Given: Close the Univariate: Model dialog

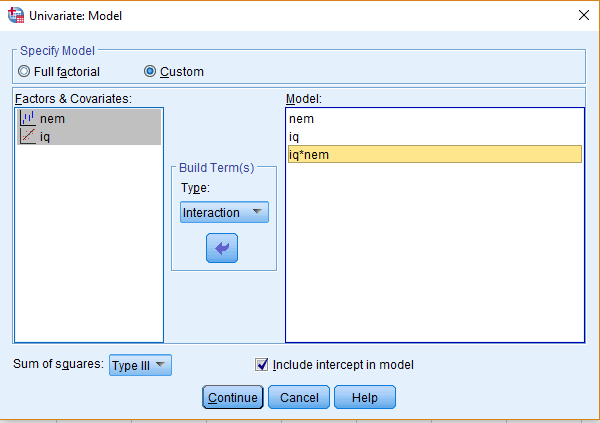Looking at the screenshot, I should [584, 15].
